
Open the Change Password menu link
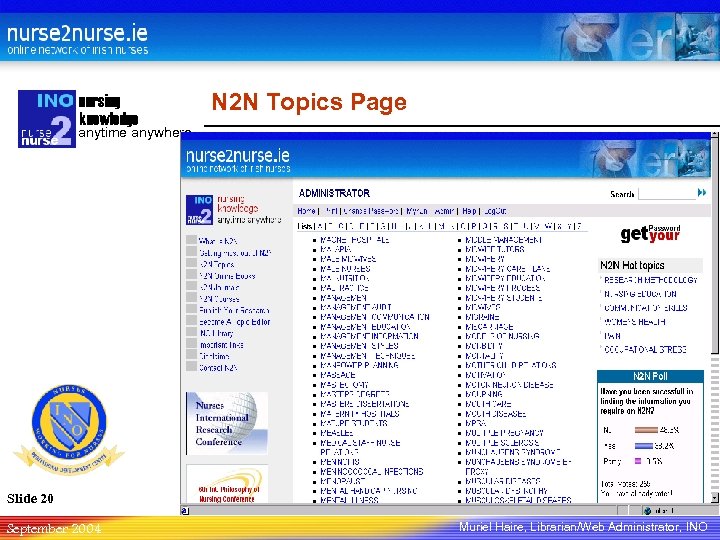[x=370, y=211]
